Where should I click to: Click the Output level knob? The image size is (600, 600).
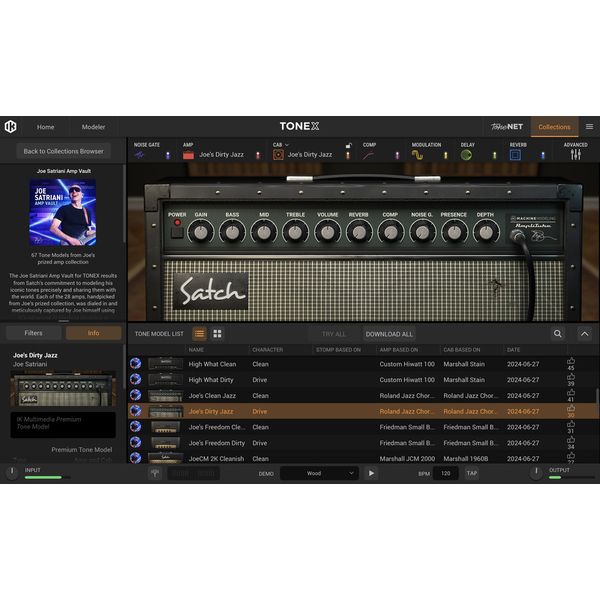pyautogui.click(x=536, y=472)
